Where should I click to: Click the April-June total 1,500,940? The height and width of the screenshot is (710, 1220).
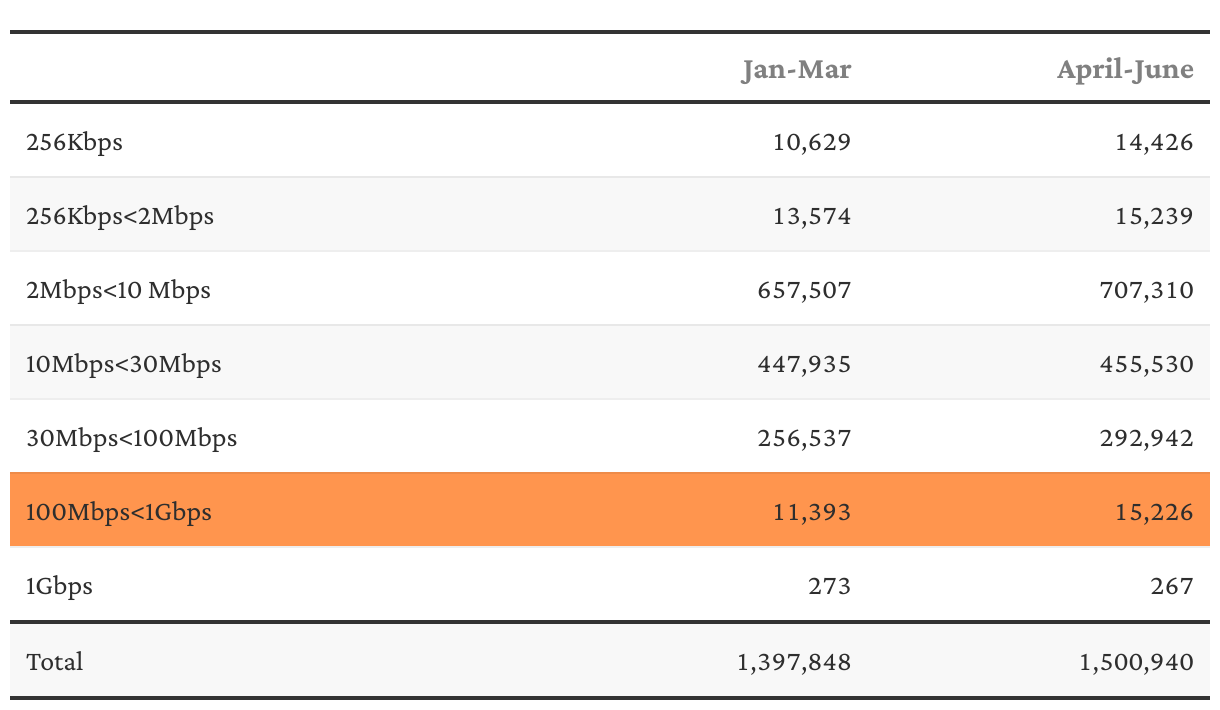[1137, 662]
